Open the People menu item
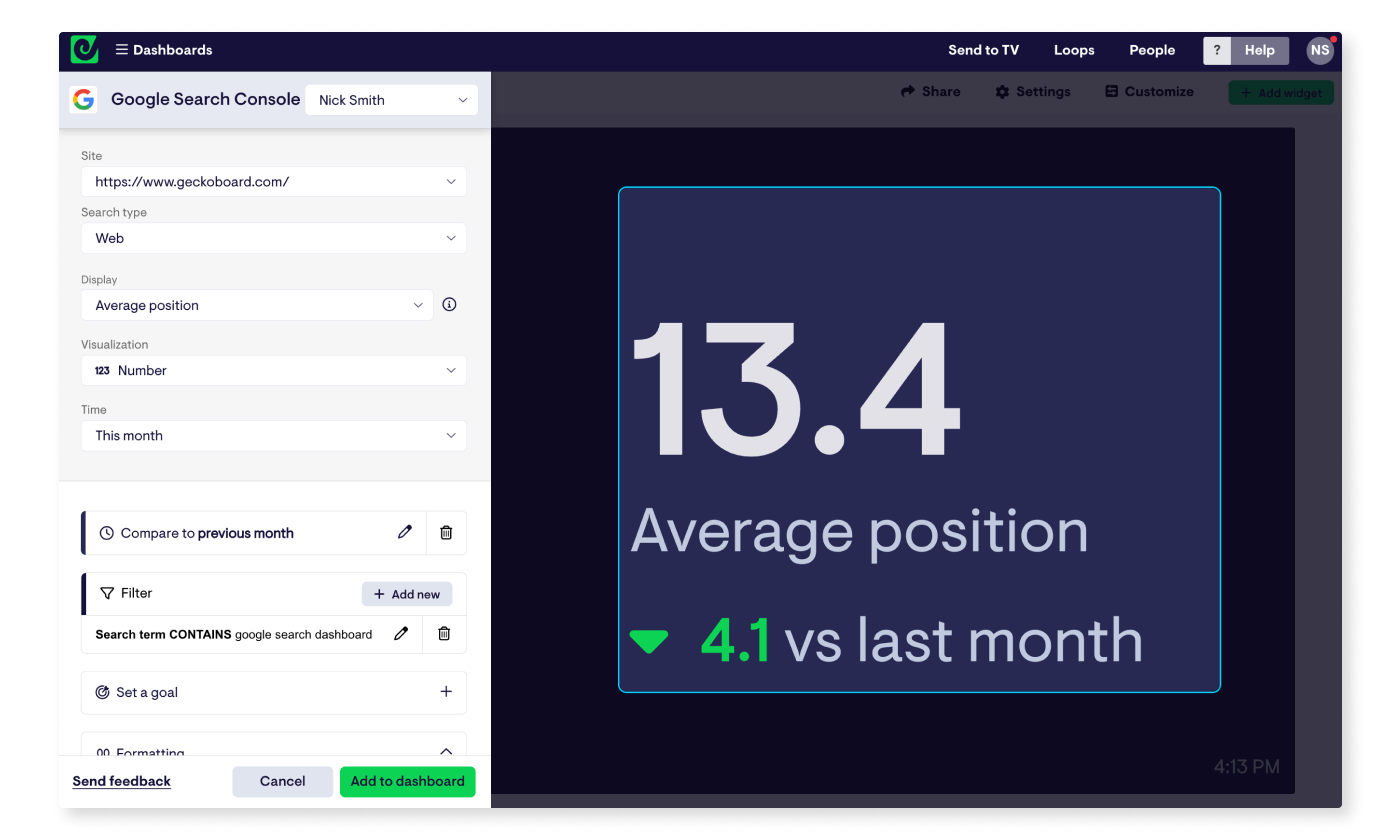This screenshot has height=840, width=1400. point(1151,49)
